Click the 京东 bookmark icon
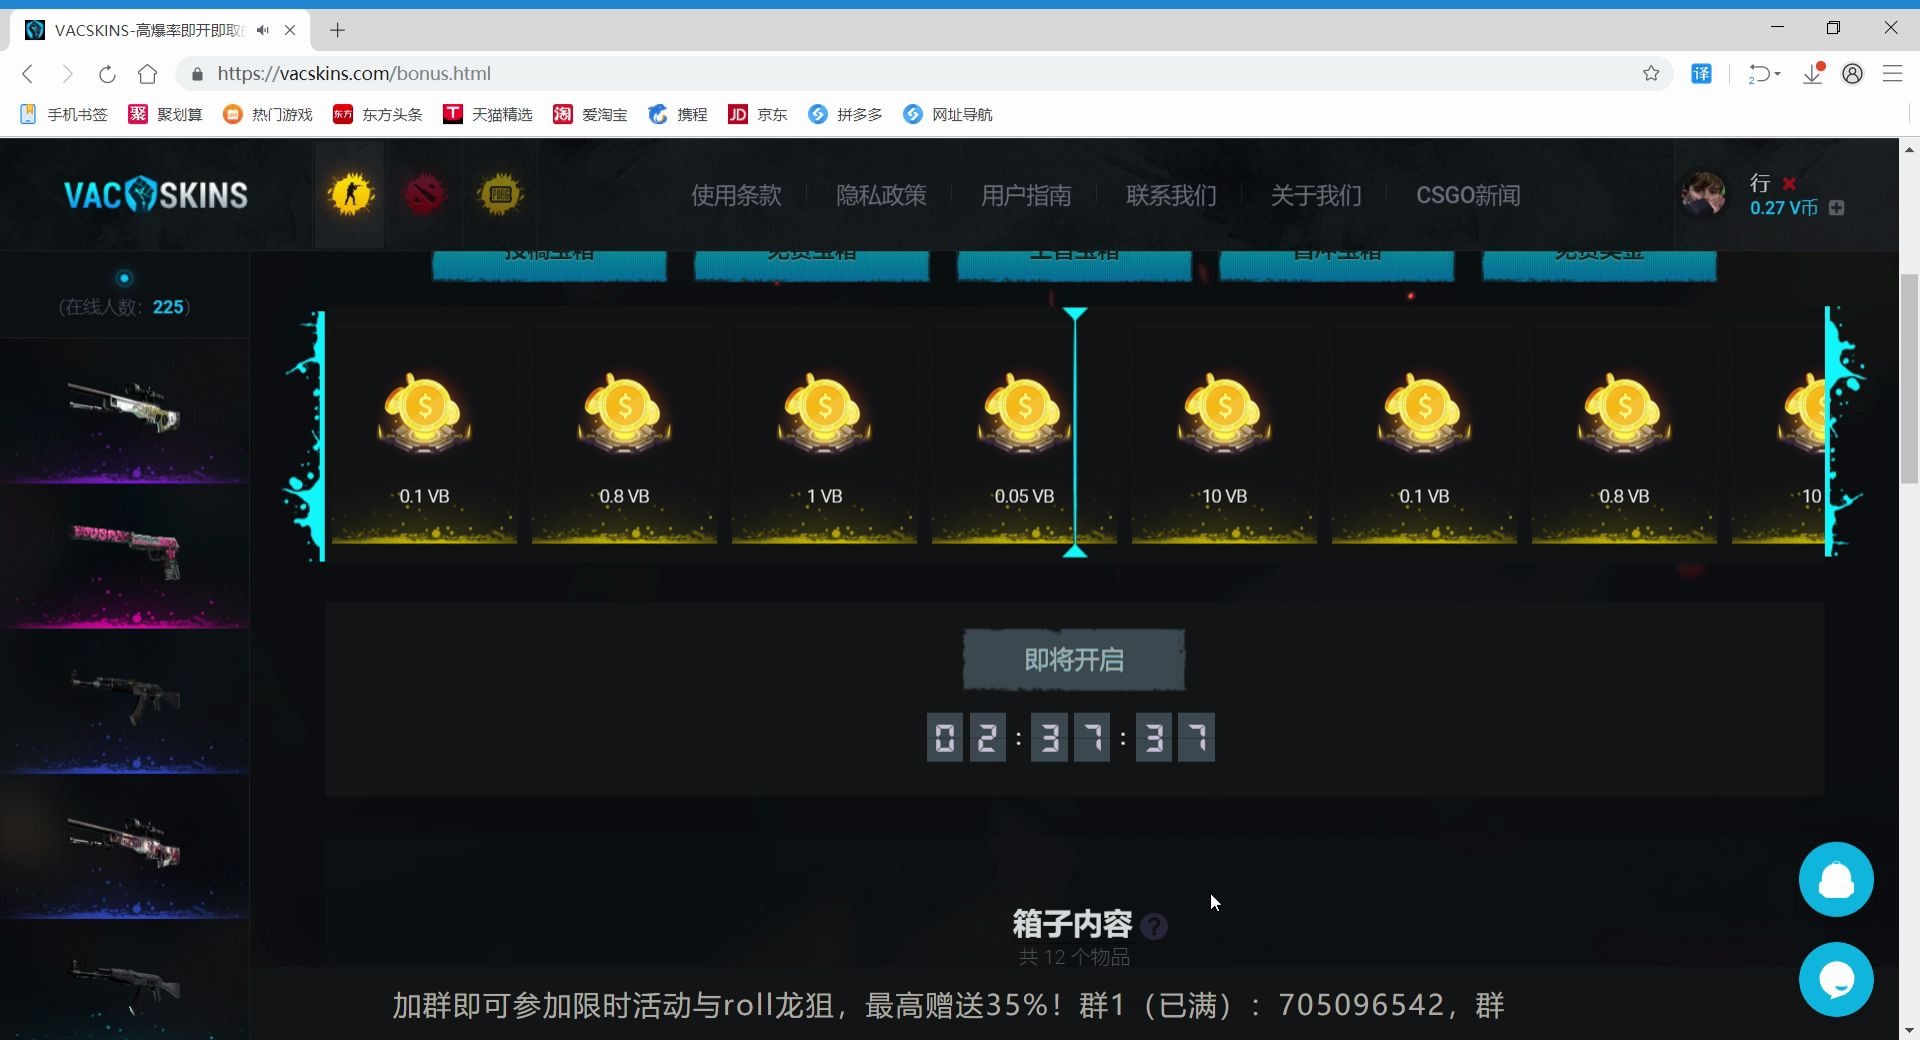This screenshot has width=1920, height=1040. [x=739, y=115]
